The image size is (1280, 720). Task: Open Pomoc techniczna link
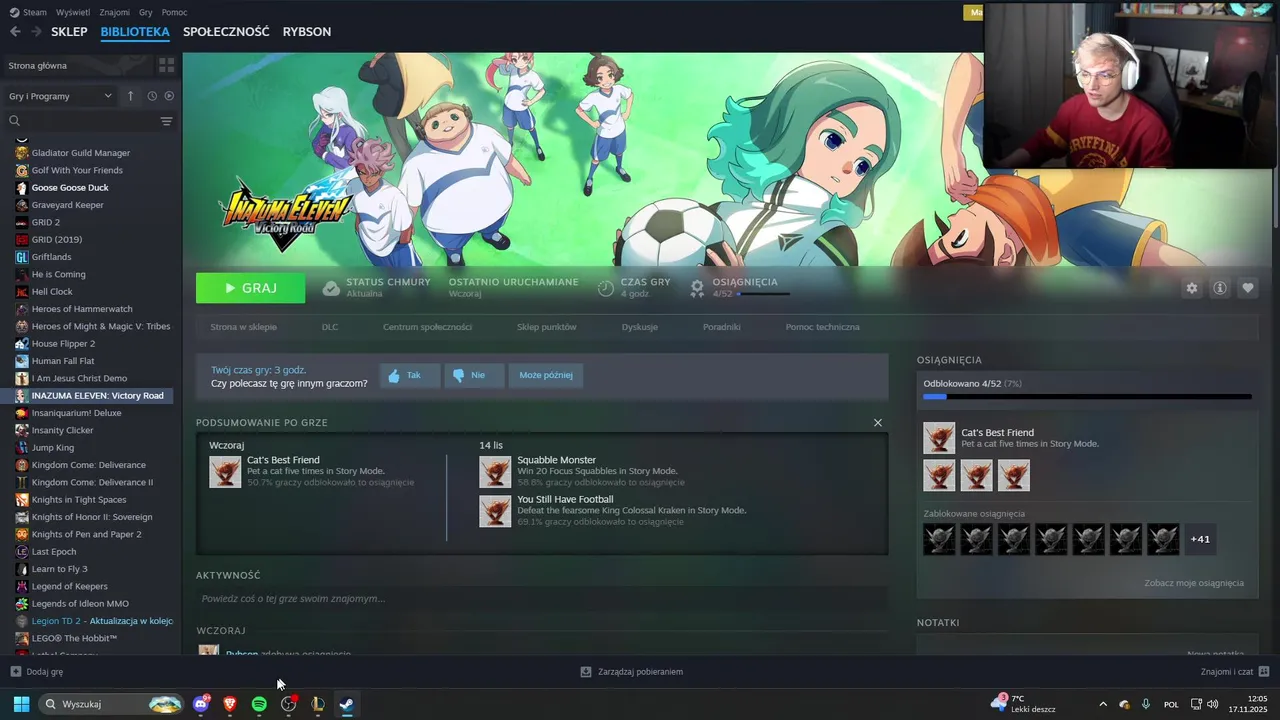(823, 327)
